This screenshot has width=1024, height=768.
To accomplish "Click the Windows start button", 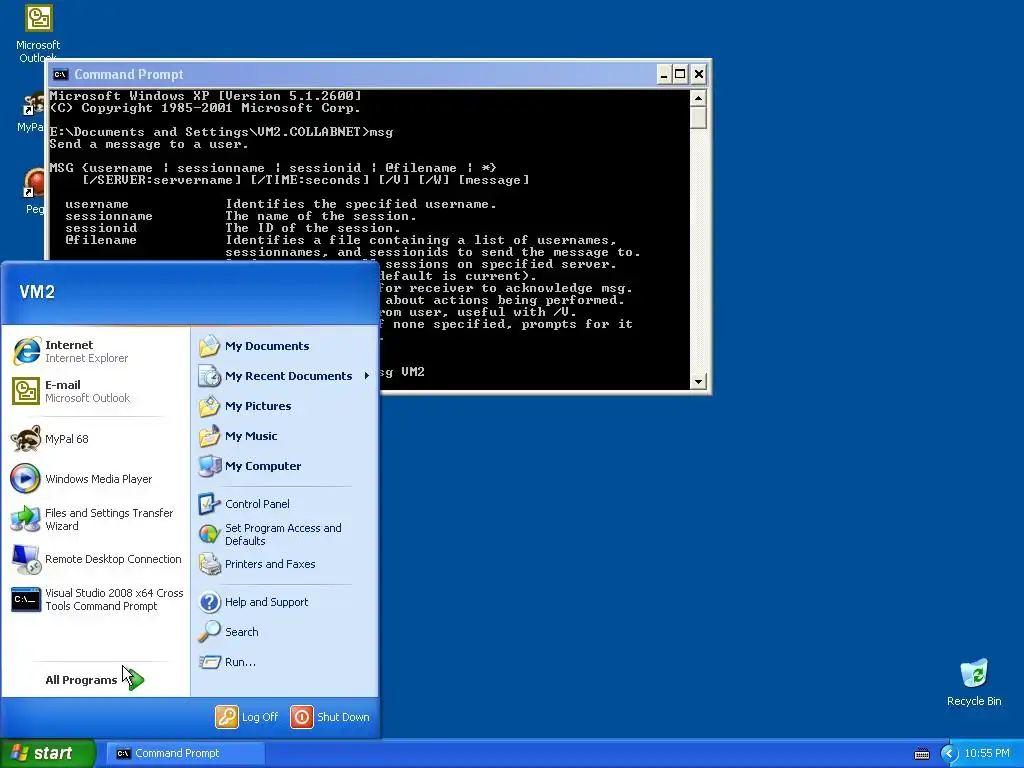I will [48, 753].
